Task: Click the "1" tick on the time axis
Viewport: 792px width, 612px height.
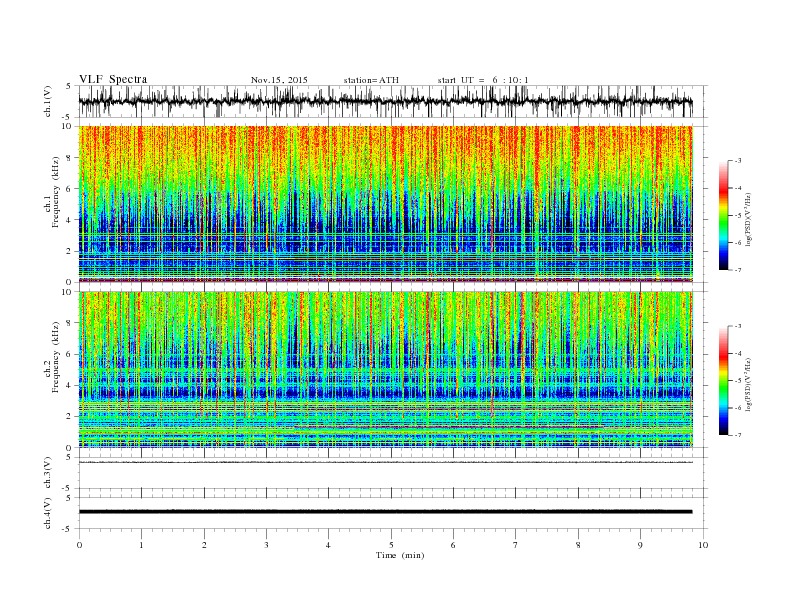Action: (142, 545)
